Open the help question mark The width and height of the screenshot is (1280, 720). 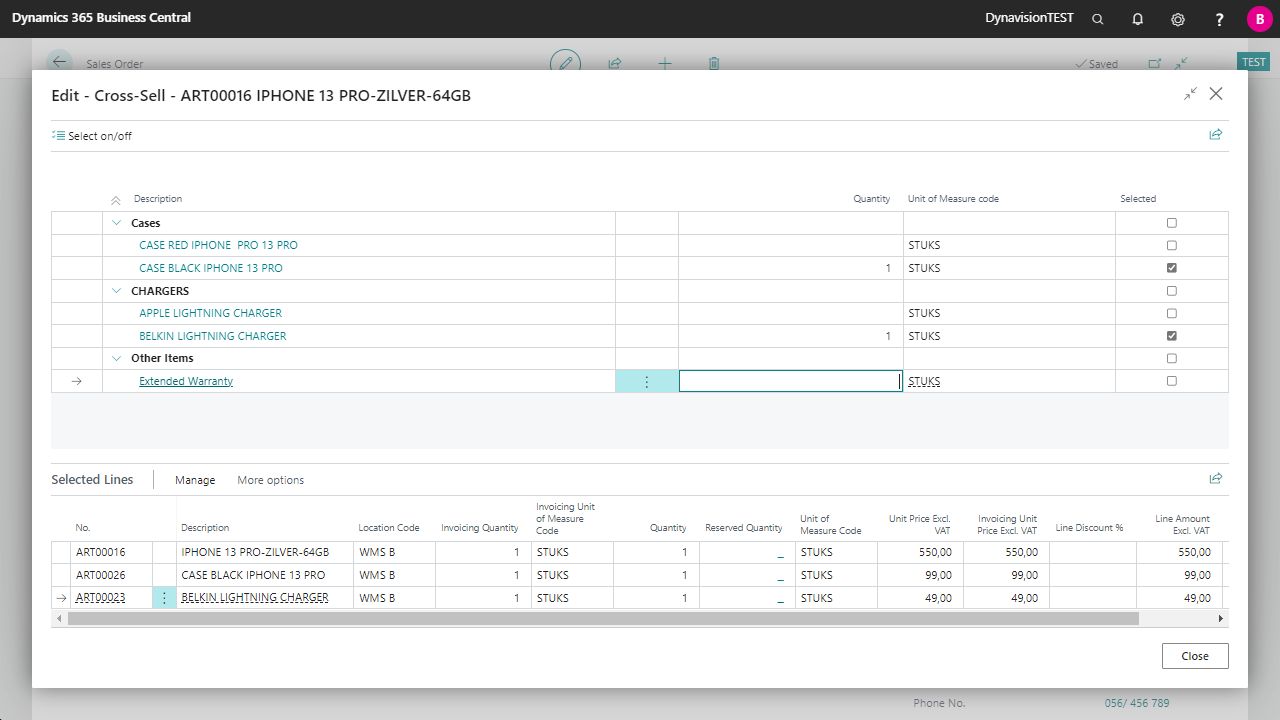[x=1219, y=19]
